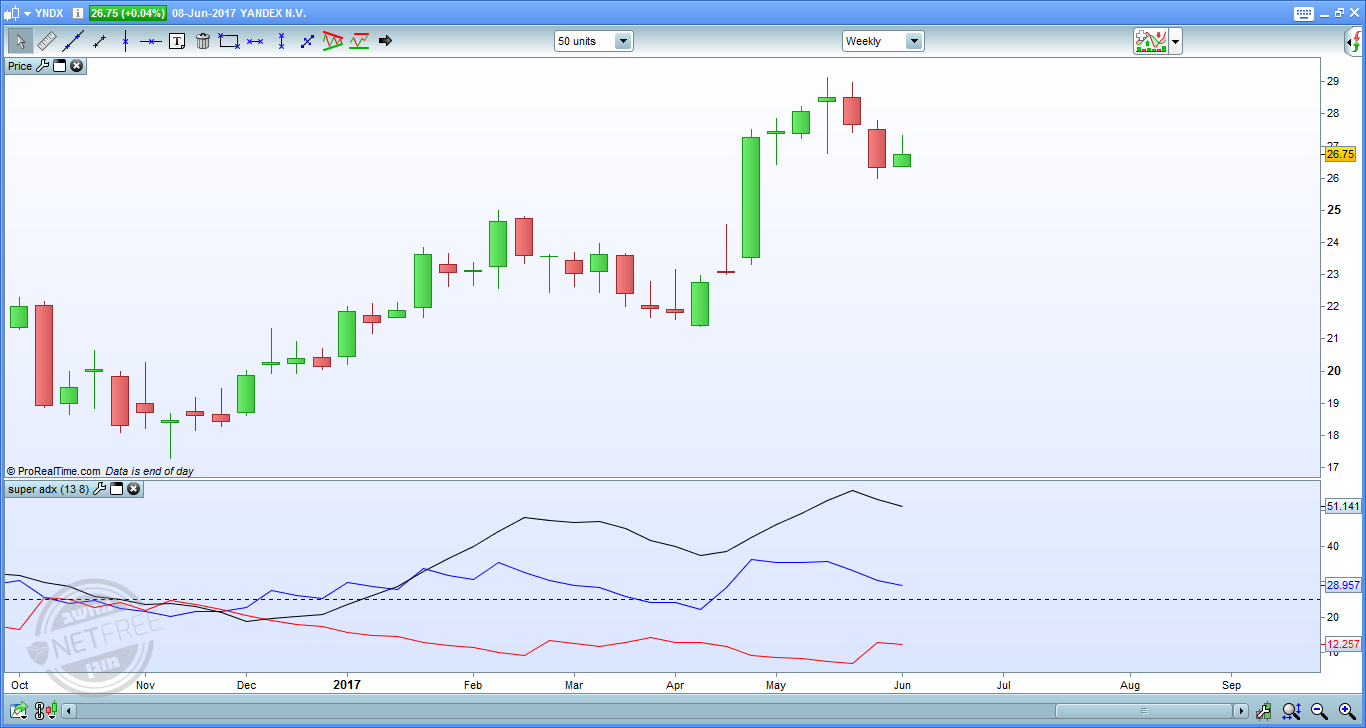Choose the red-green triangle pattern tool
The width and height of the screenshot is (1366, 728).
pos(333,41)
